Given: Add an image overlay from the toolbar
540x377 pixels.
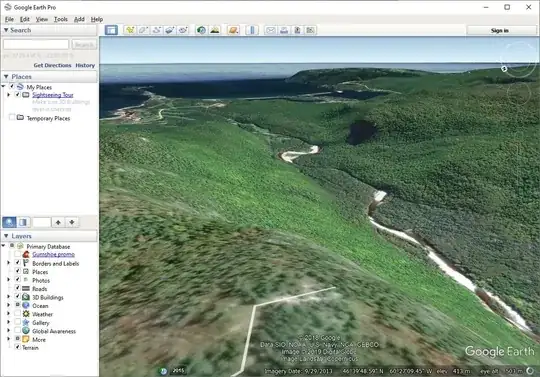Looking at the screenshot, I should pyautogui.click(x=169, y=30).
